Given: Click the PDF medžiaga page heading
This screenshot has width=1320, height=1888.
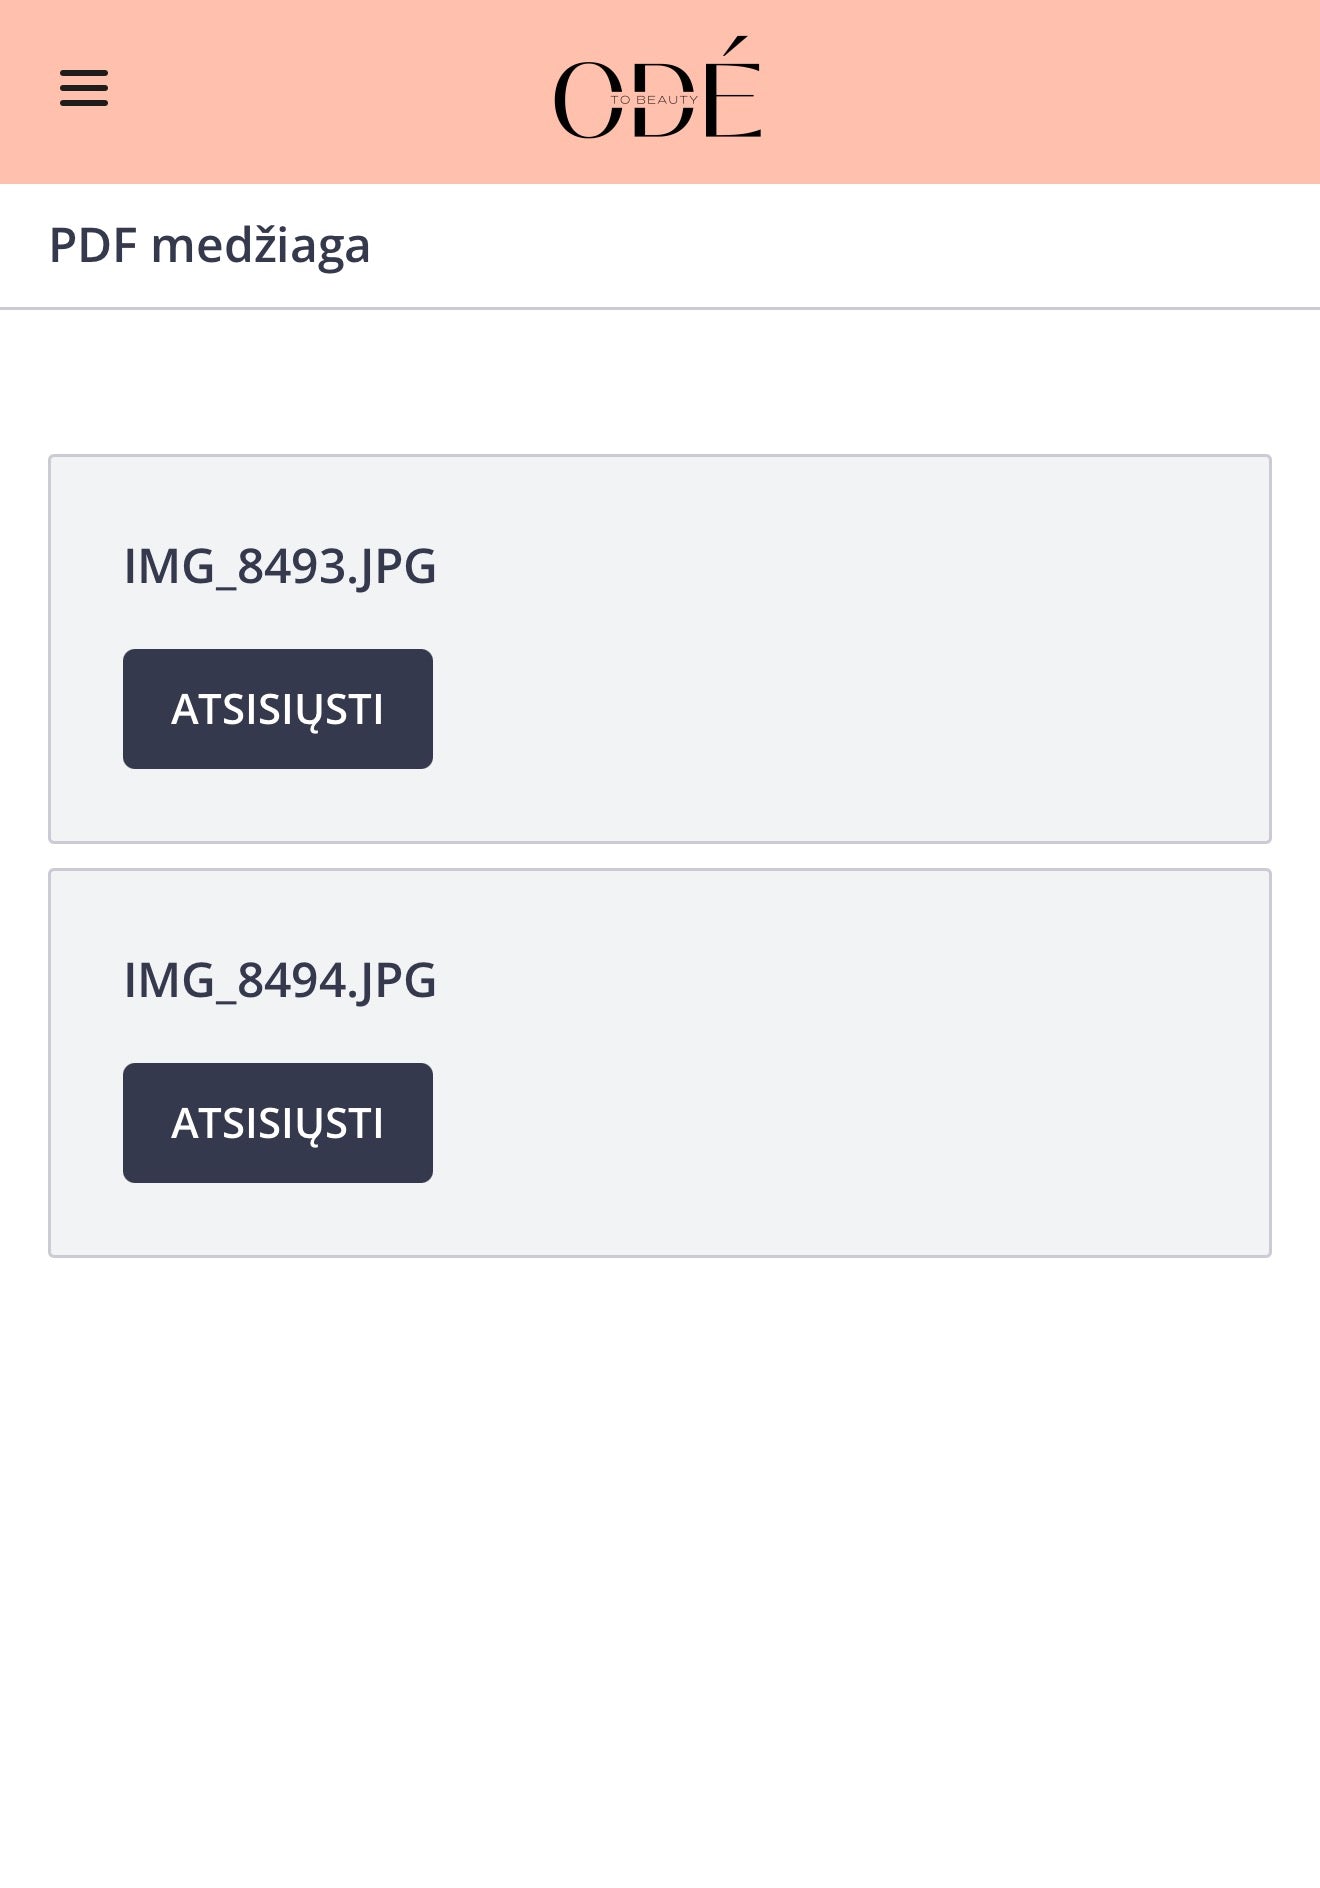Looking at the screenshot, I should coord(210,246).
